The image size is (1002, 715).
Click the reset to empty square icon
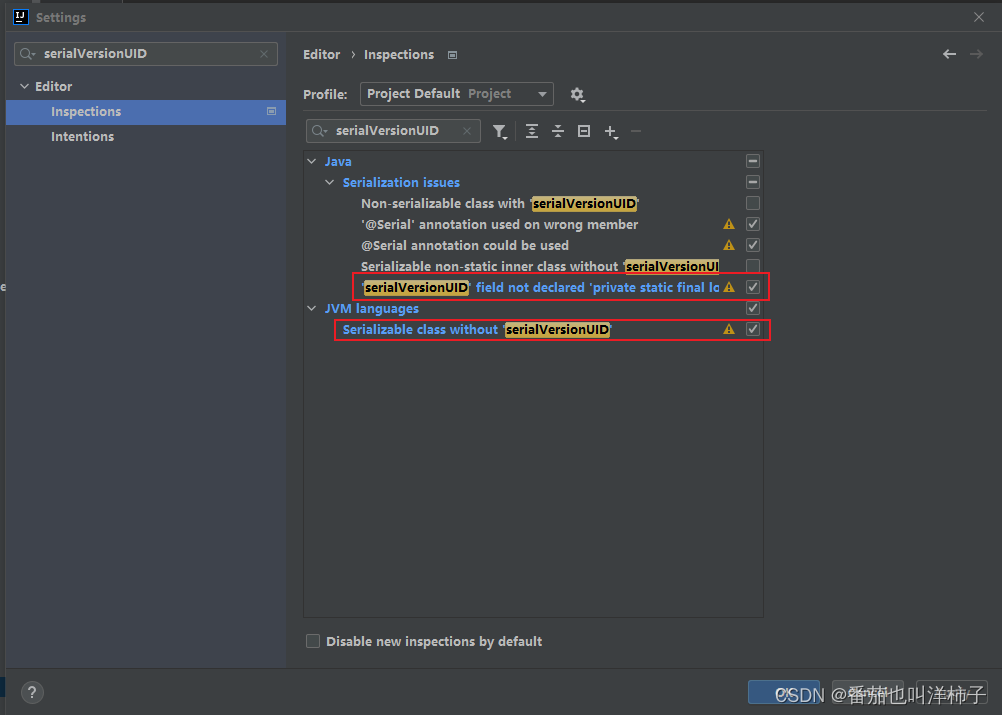click(584, 131)
